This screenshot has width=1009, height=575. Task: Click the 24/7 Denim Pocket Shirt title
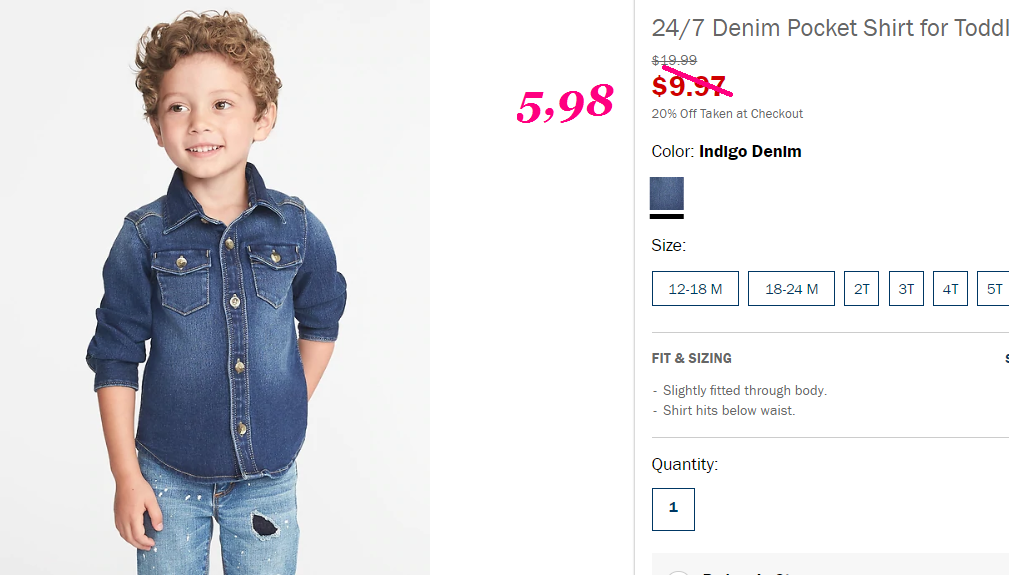click(x=830, y=28)
